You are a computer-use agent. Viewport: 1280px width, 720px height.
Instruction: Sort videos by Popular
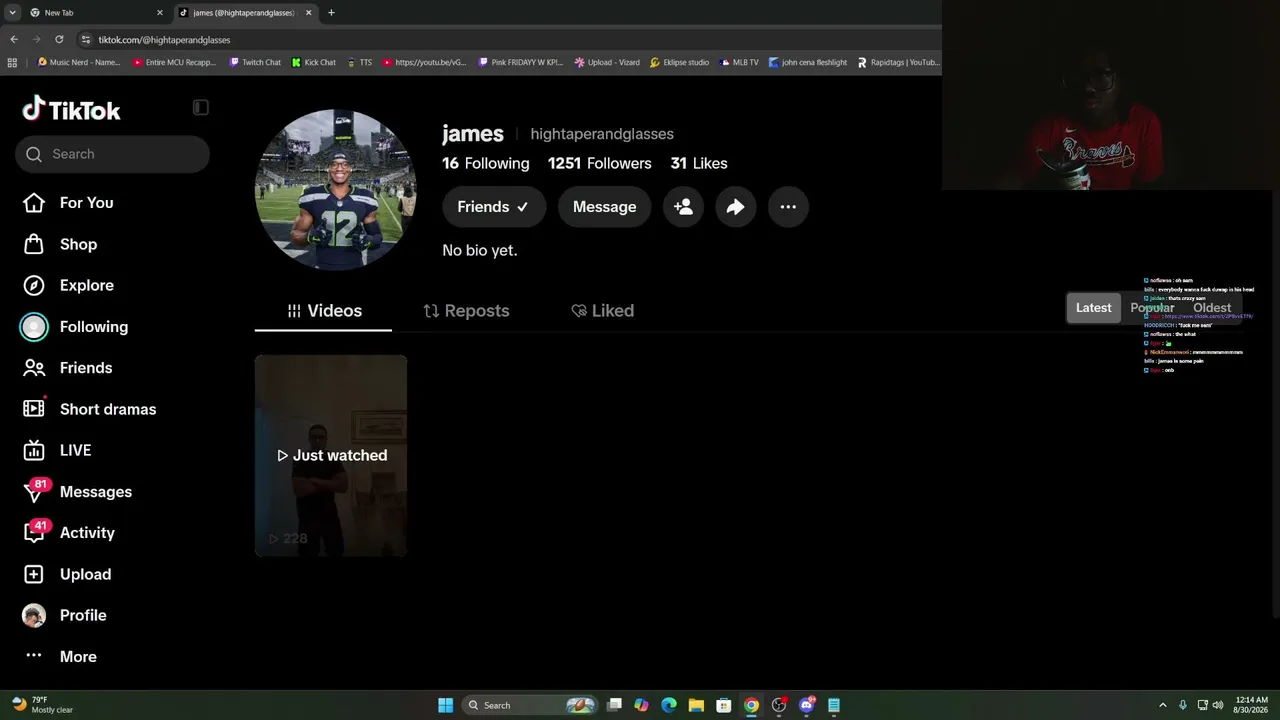pos(1152,308)
